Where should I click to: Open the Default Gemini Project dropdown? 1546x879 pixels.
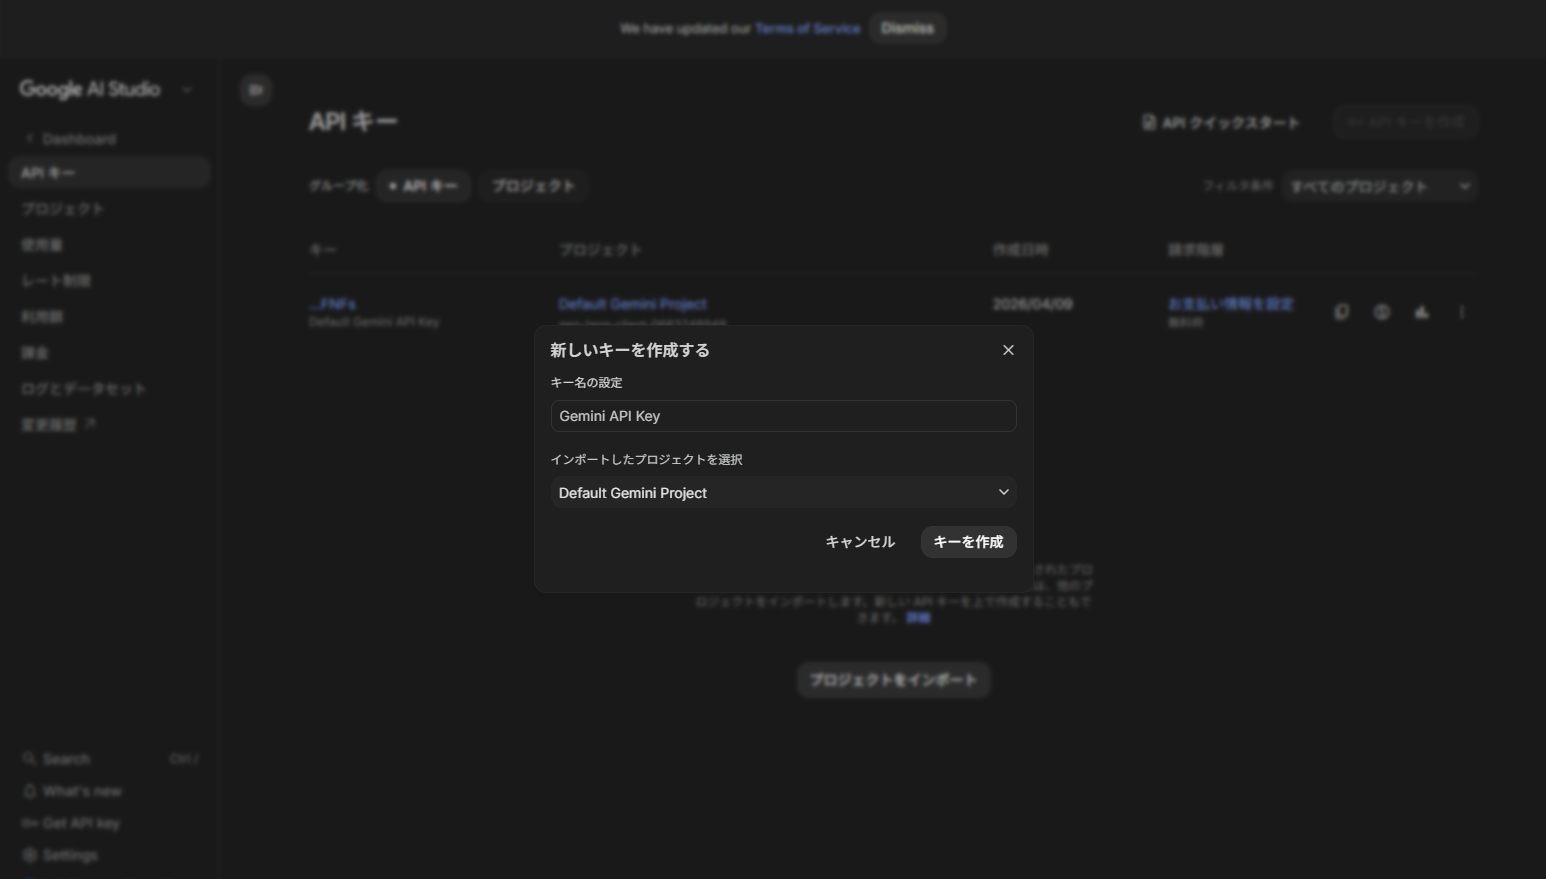pyautogui.click(x=783, y=492)
